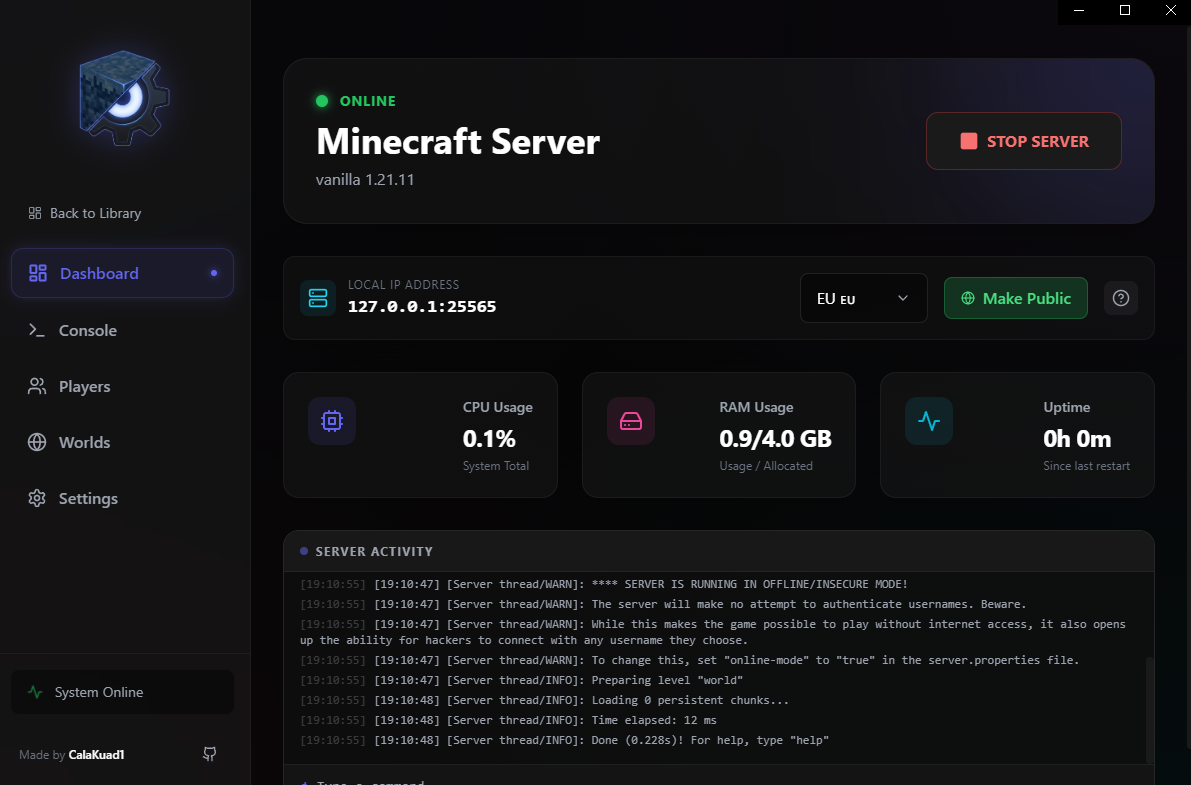Open the Console sidebar icon
Screen dimensions: 1191x785
(36, 330)
